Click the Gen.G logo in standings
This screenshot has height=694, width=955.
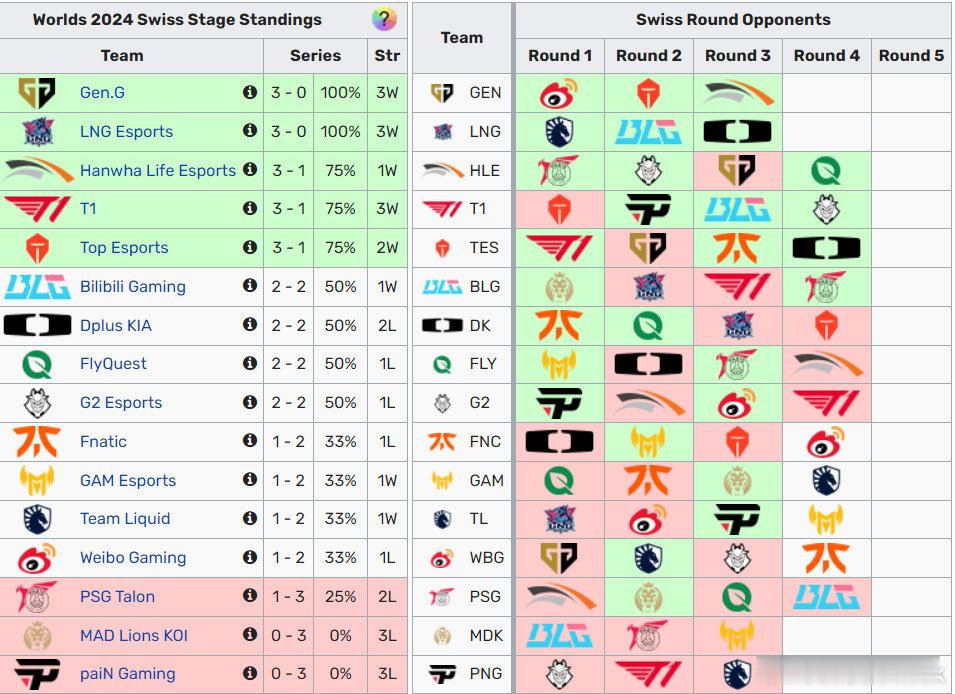coord(37,93)
